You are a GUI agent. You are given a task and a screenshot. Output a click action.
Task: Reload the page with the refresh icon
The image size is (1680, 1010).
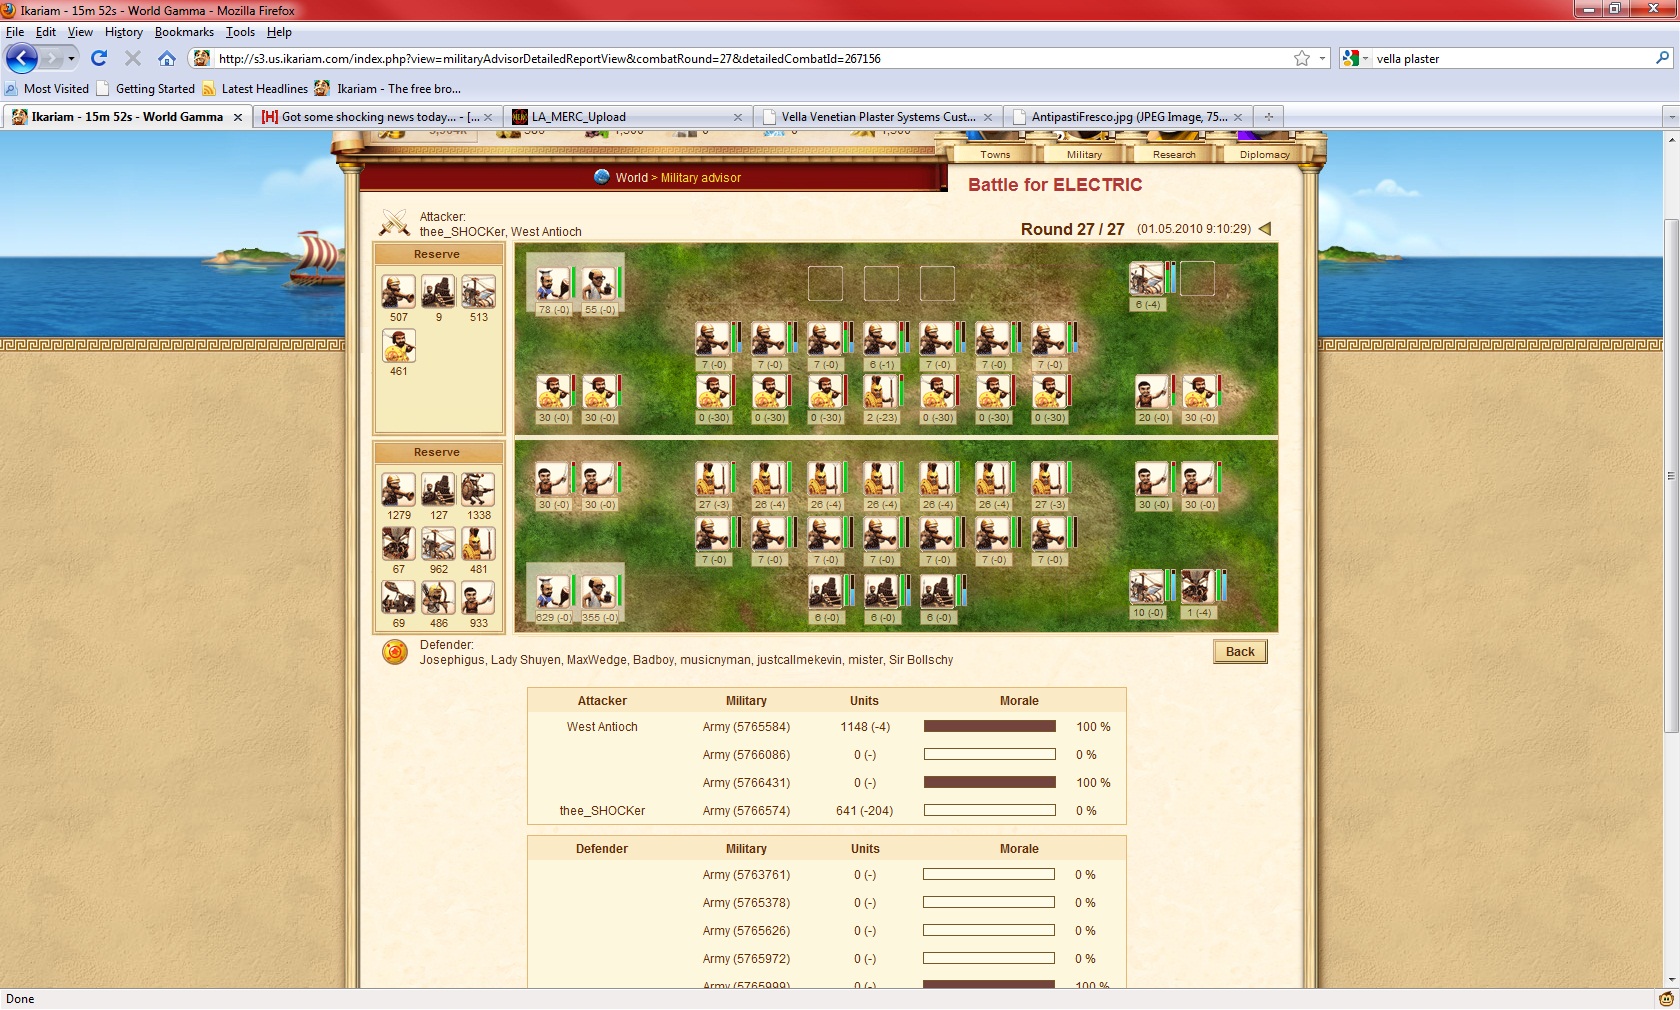click(99, 58)
